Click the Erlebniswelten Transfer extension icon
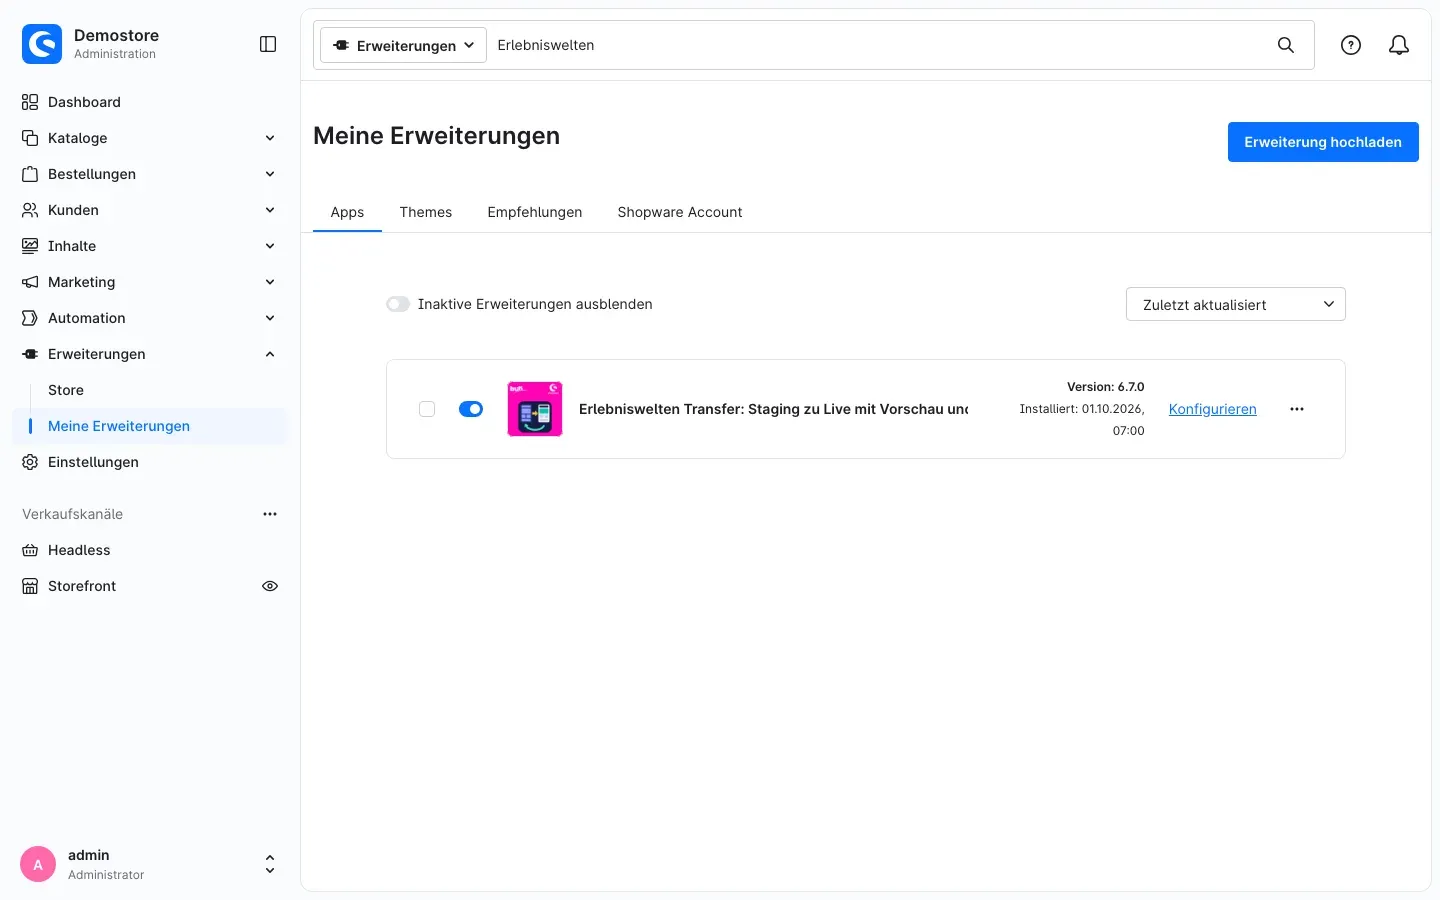Viewport: 1440px width, 900px height. (535, 409)
